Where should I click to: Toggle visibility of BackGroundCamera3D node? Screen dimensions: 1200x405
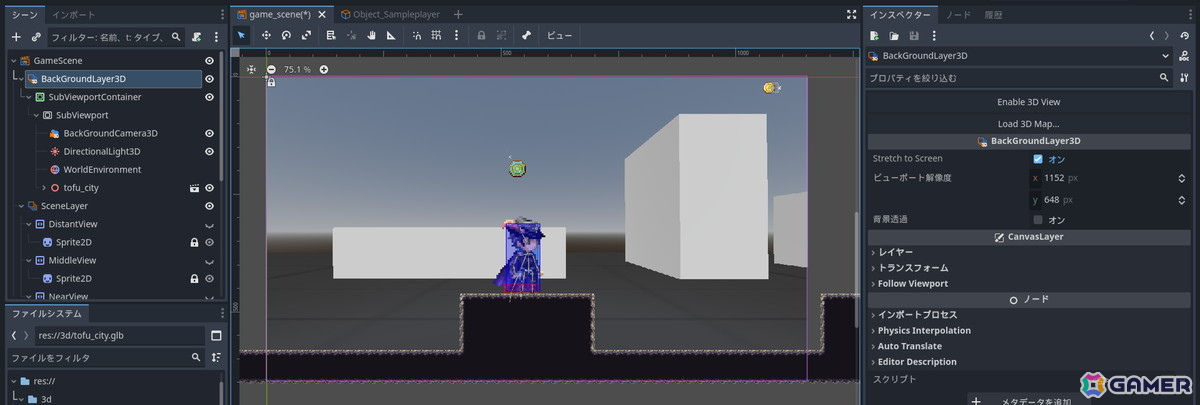point(210,133)
